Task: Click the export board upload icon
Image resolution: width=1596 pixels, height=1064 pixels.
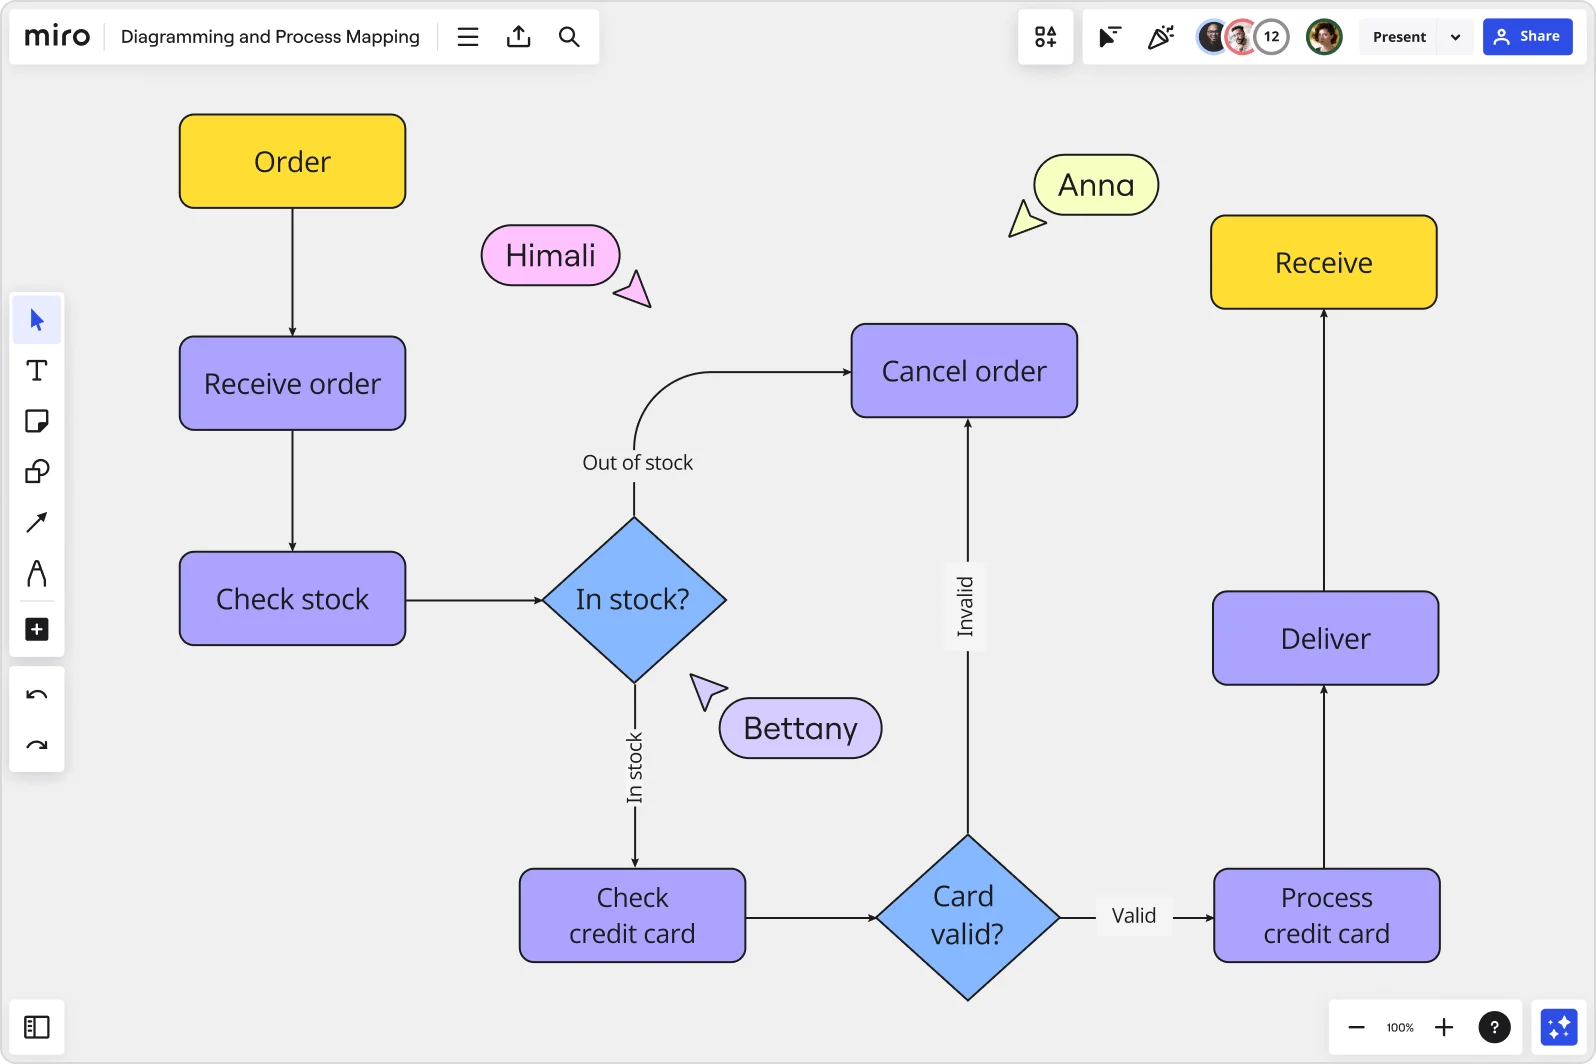Action: click(518, 37)
